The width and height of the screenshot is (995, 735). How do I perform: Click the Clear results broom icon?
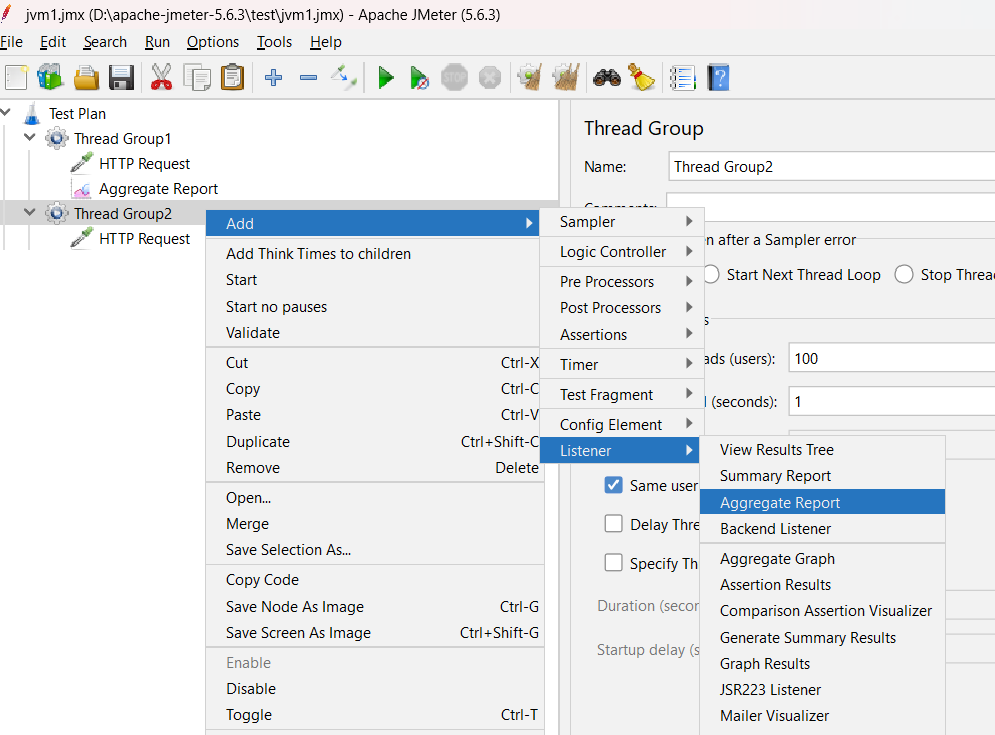coord(529,78)
